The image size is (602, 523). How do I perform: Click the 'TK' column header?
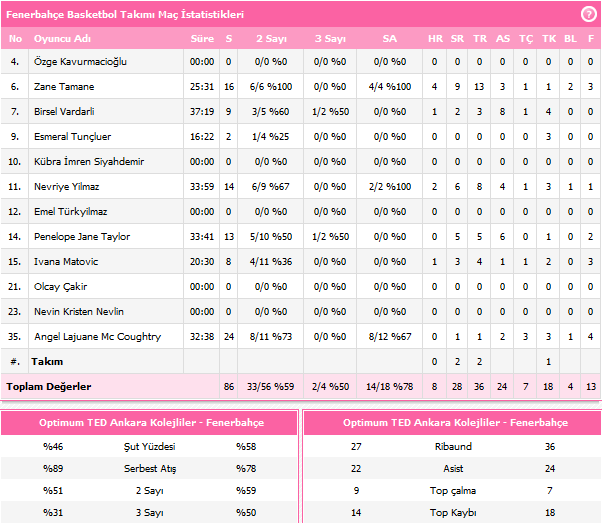[x=549, y=38]
